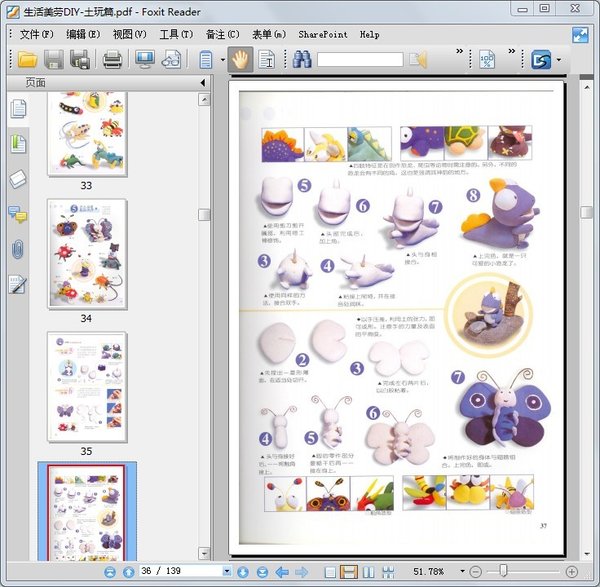The width and height of the screenshot is (600, 587).
Task: Click the zoom slider handle
Action: tap(502, 572)
